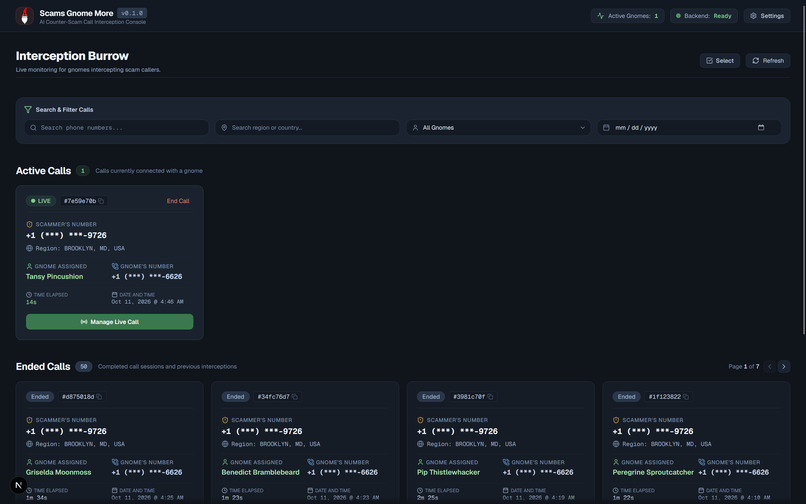Click Ended badge on call #34fc76d7
The width and height of the screenshot is (806, 504).
(235, 397)
